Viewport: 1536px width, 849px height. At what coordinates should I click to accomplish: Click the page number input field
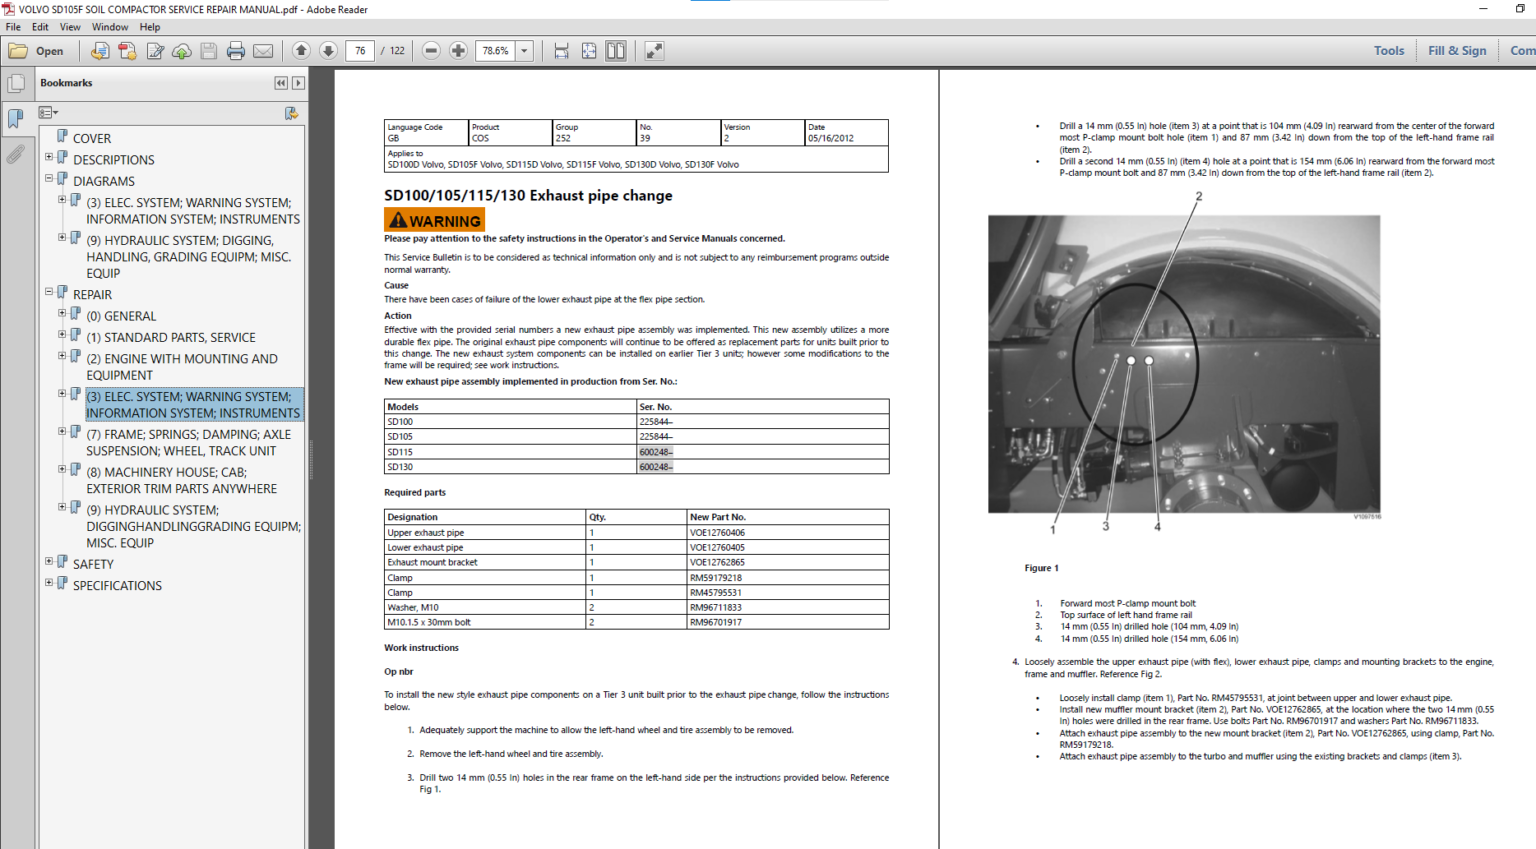[359, 50]
